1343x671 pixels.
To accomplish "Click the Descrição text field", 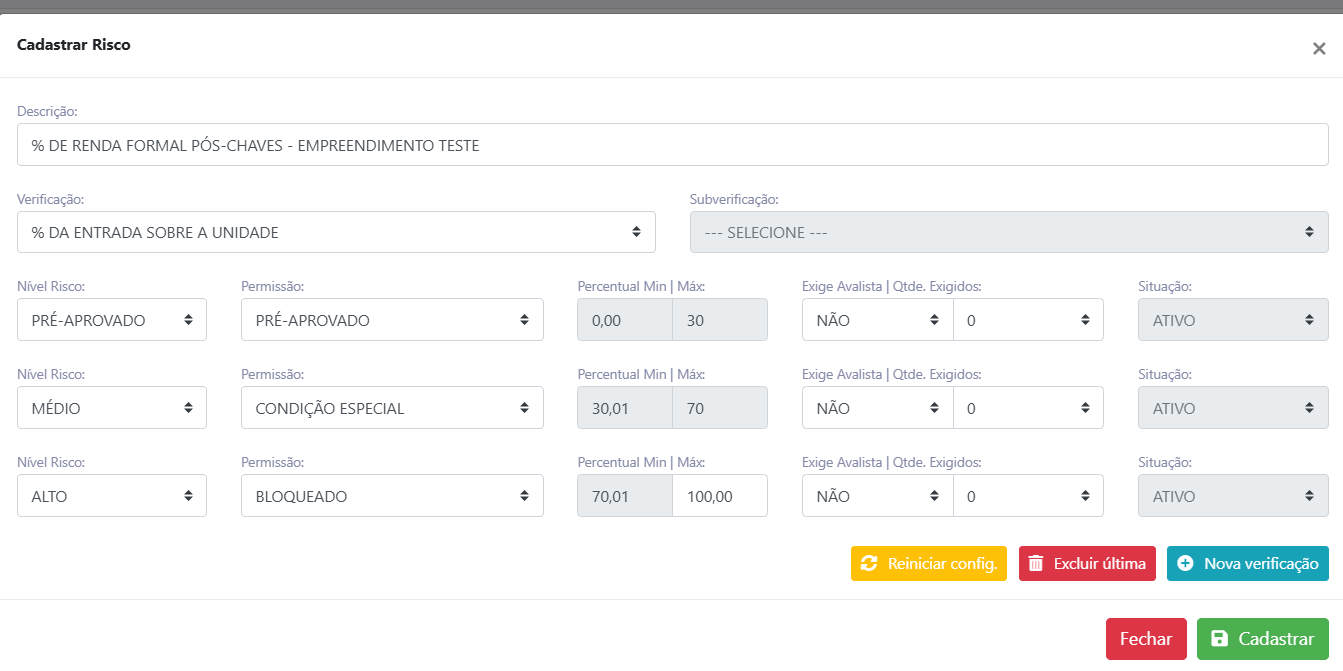I will coord(672,145).
